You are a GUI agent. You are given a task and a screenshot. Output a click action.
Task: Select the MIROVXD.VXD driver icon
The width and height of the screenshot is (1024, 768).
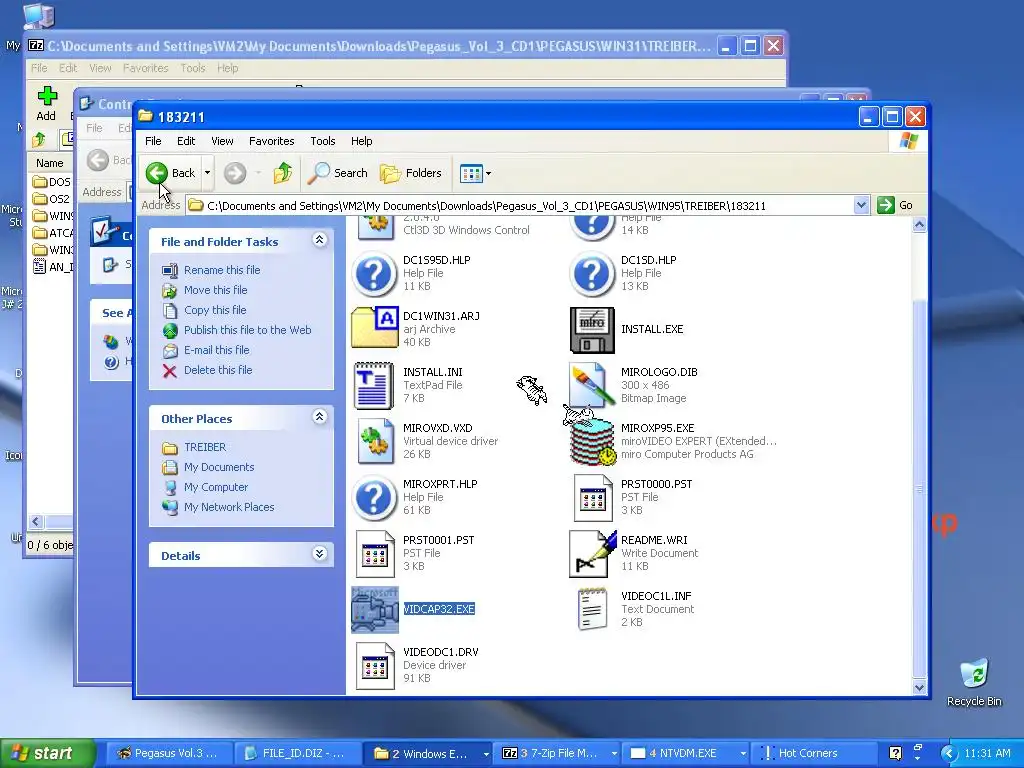374,441
